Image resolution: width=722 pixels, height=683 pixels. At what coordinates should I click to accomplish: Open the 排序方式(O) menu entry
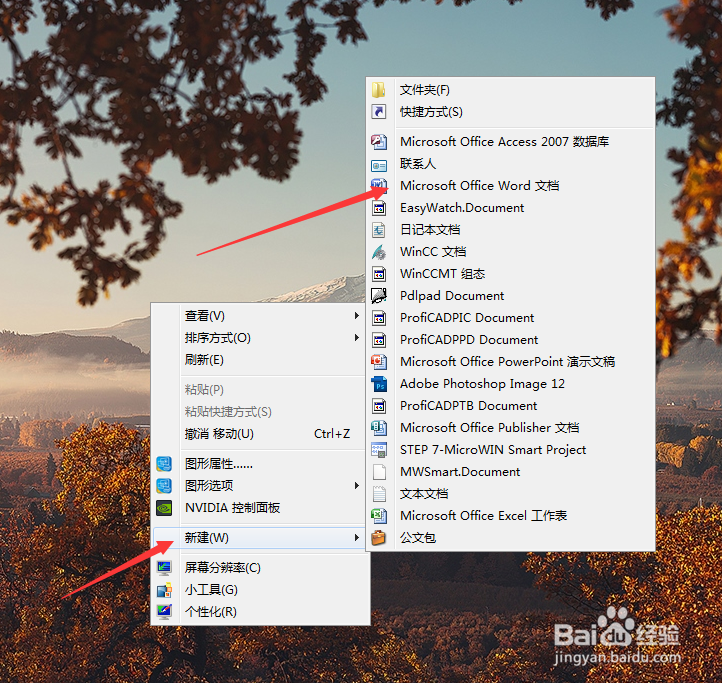pos(260,338)
